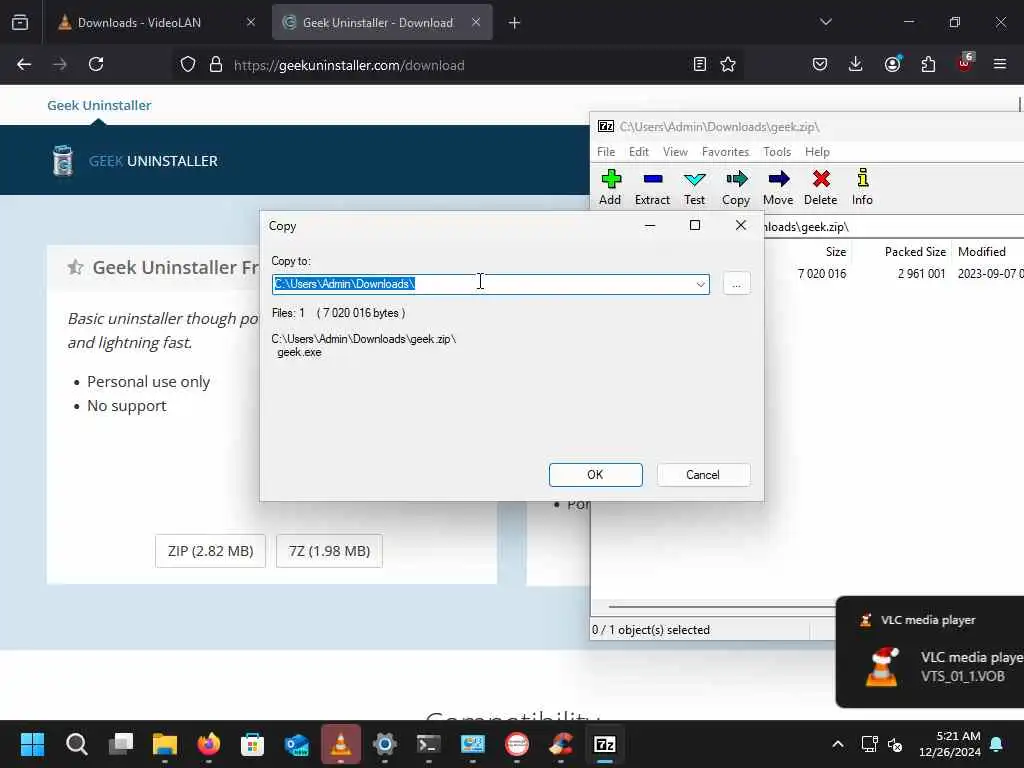Go back in Firefox
Screen dimensions: 1024x768
24,64
